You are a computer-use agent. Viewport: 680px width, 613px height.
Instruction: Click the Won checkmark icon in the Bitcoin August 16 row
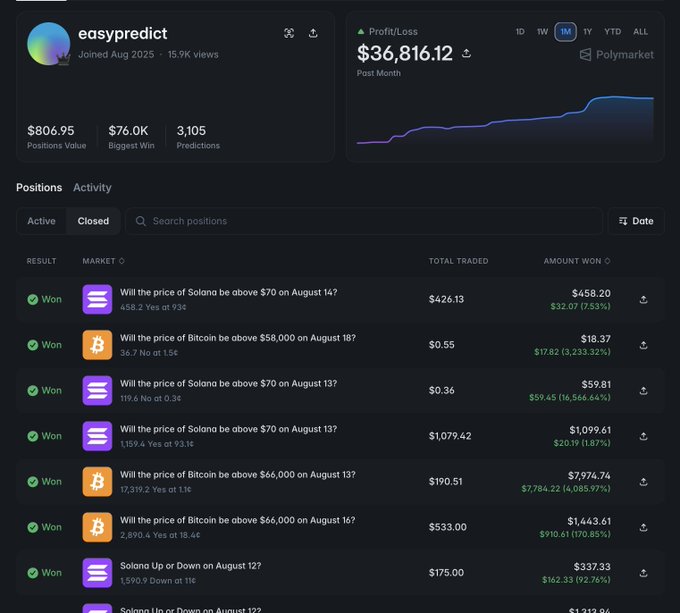coord(33,527)
